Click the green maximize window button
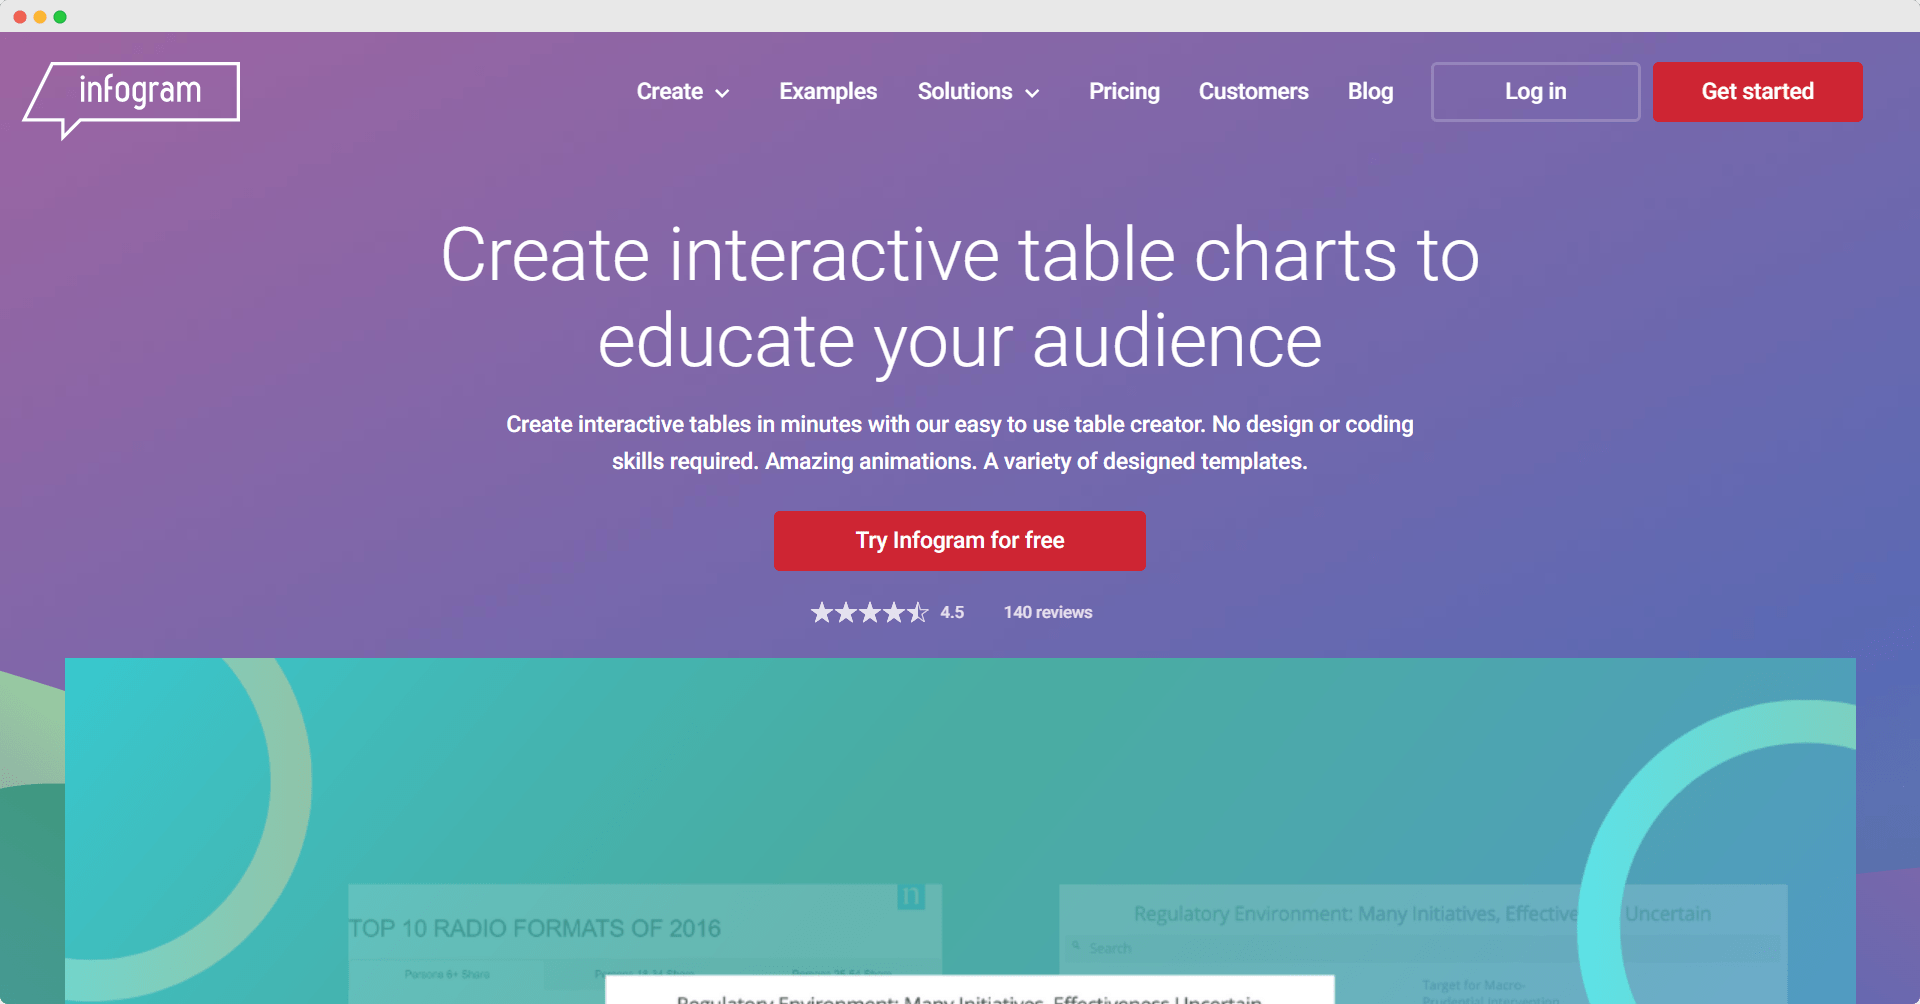Viewport: 1920px width, 1004px height. (60, 17)
